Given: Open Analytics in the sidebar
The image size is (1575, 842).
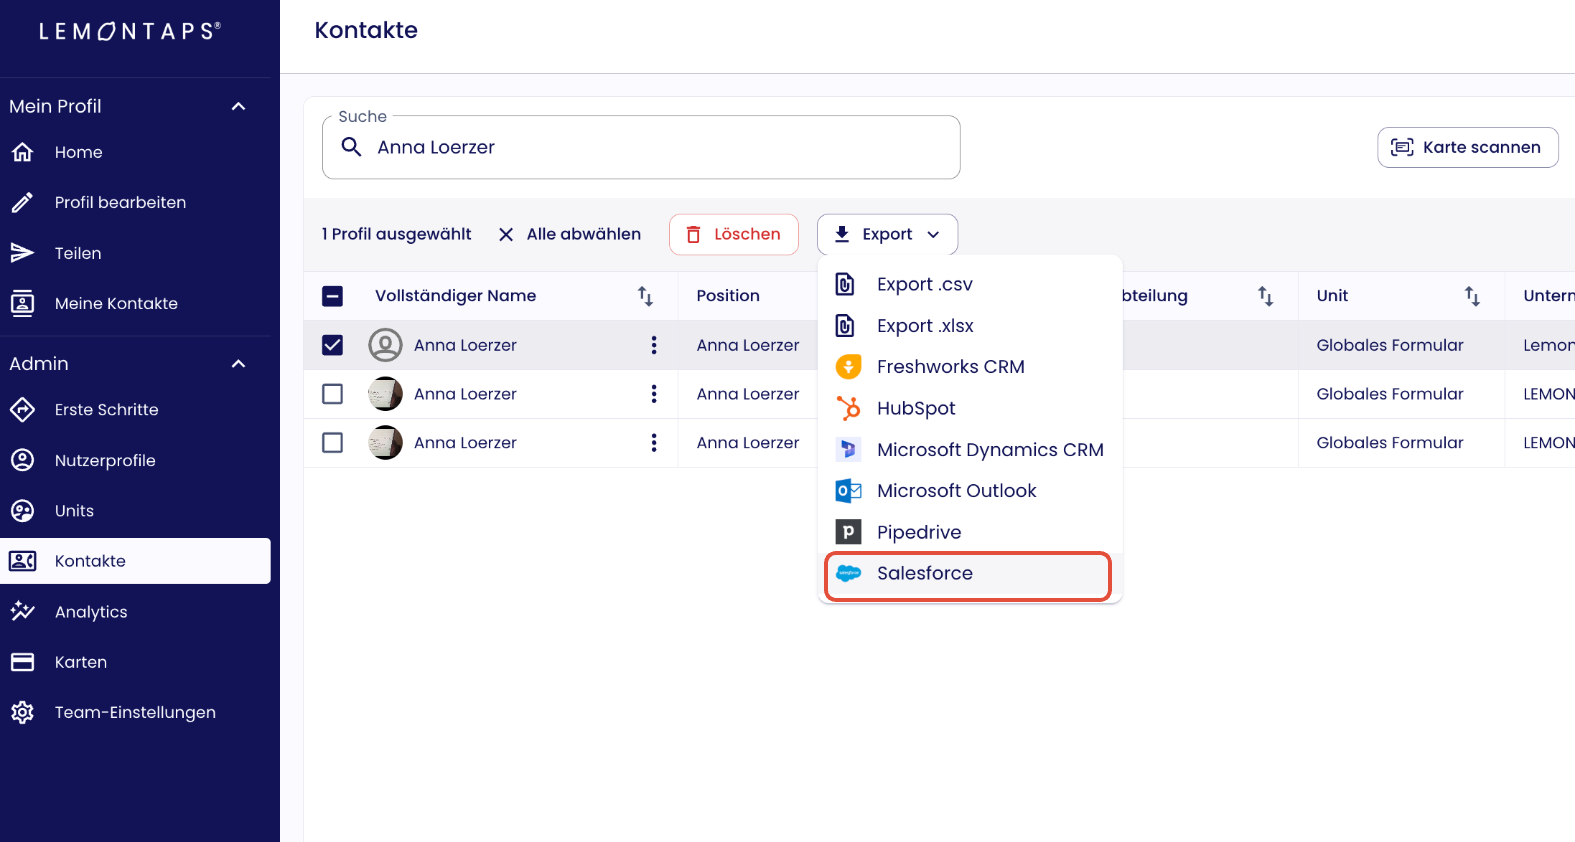Looking at the screenshot, I should 135,611.
